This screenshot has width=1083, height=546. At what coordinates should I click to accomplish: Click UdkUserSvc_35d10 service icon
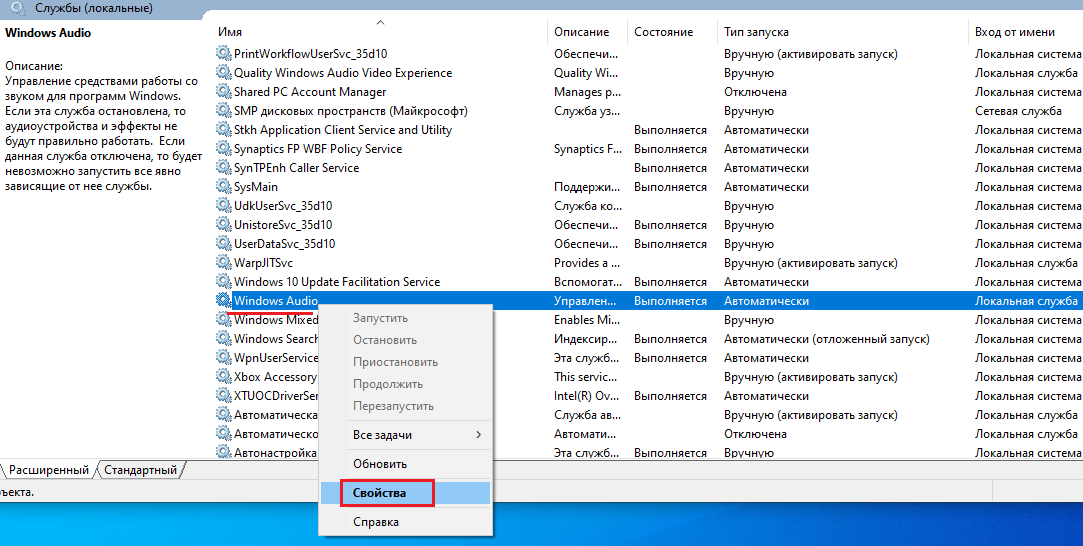click(x=223, y=205)
